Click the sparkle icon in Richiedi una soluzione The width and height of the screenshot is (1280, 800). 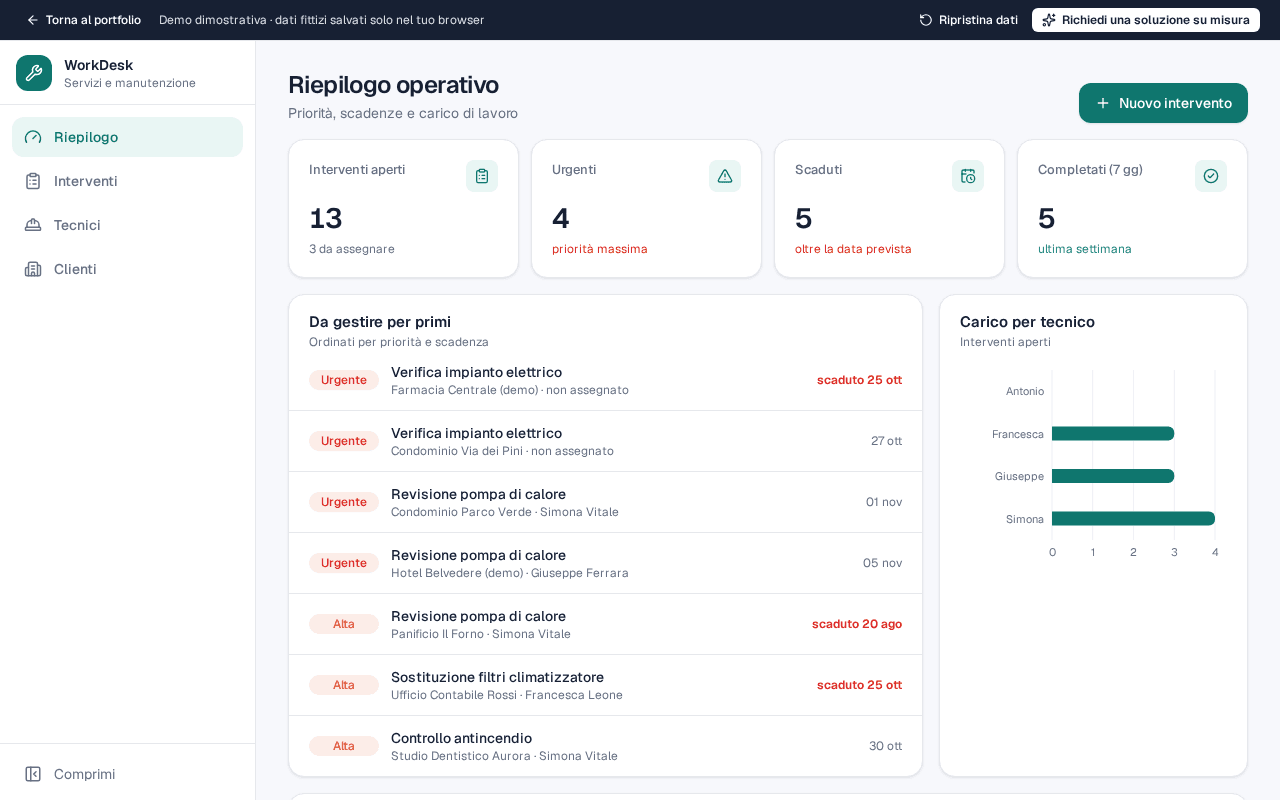(1049, 20)
